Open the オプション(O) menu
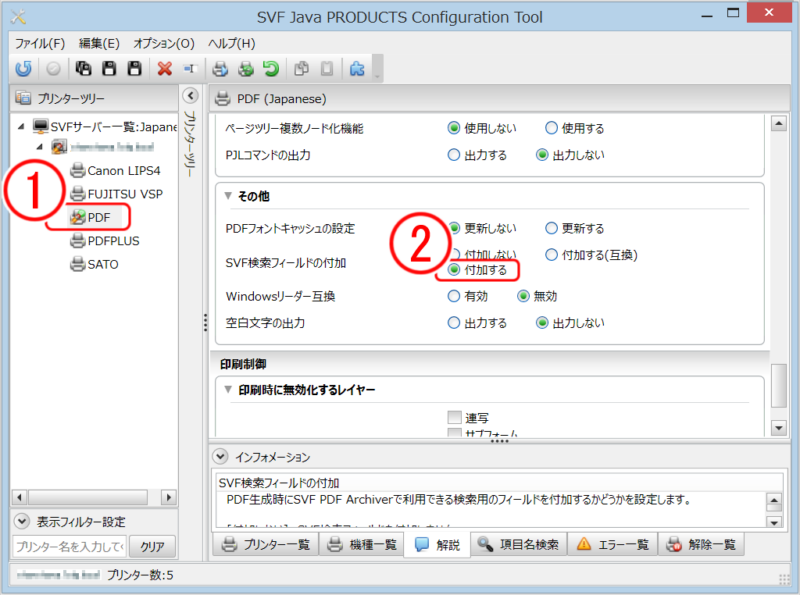The height and width of the screenshot is (595, 800). [164, 44]
